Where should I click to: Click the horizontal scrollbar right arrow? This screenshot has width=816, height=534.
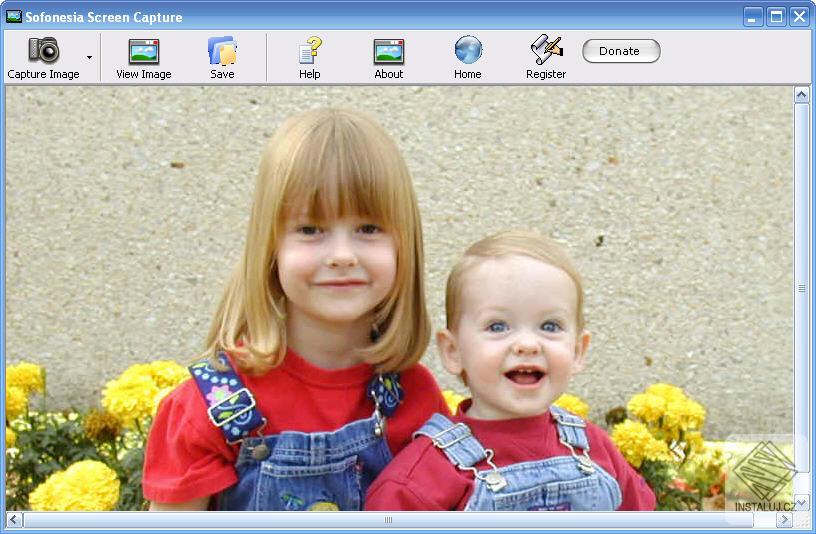tap(784, 519)
